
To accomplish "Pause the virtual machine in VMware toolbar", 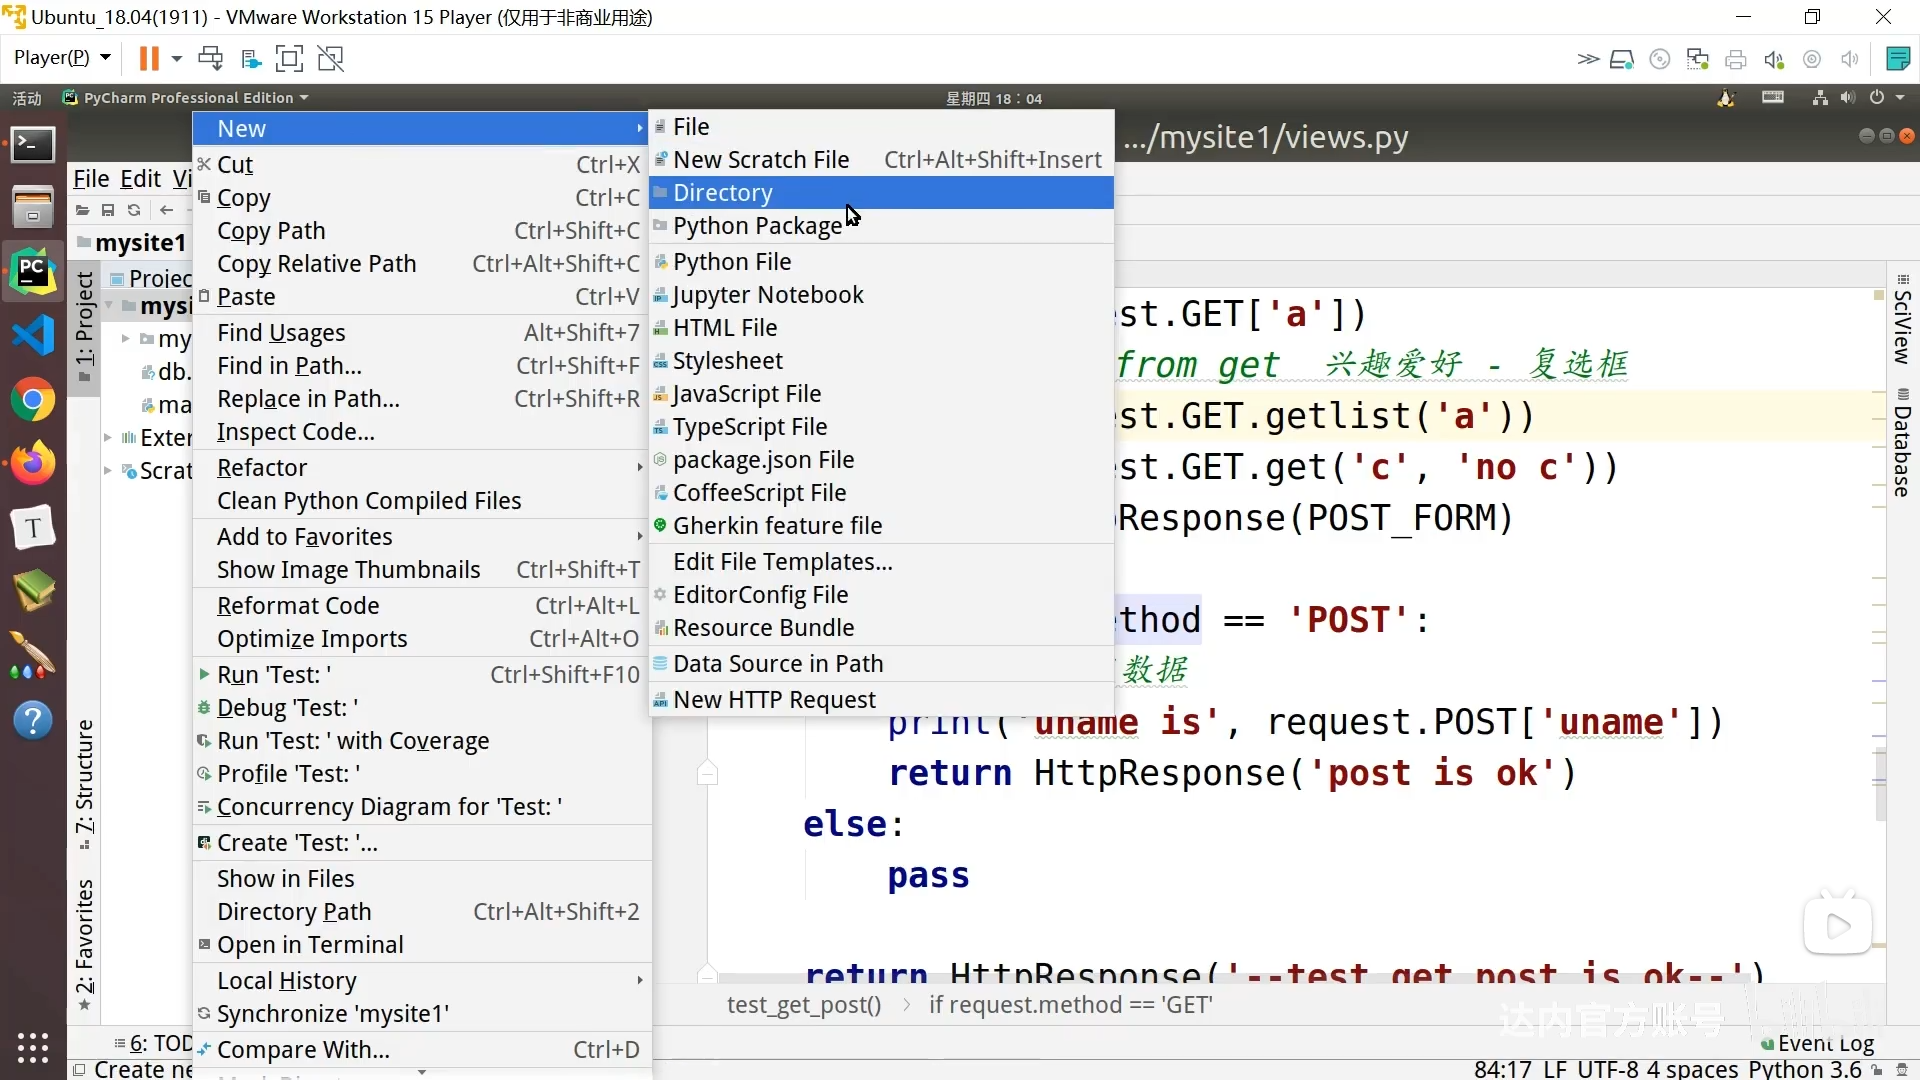I will coord(148,59).
